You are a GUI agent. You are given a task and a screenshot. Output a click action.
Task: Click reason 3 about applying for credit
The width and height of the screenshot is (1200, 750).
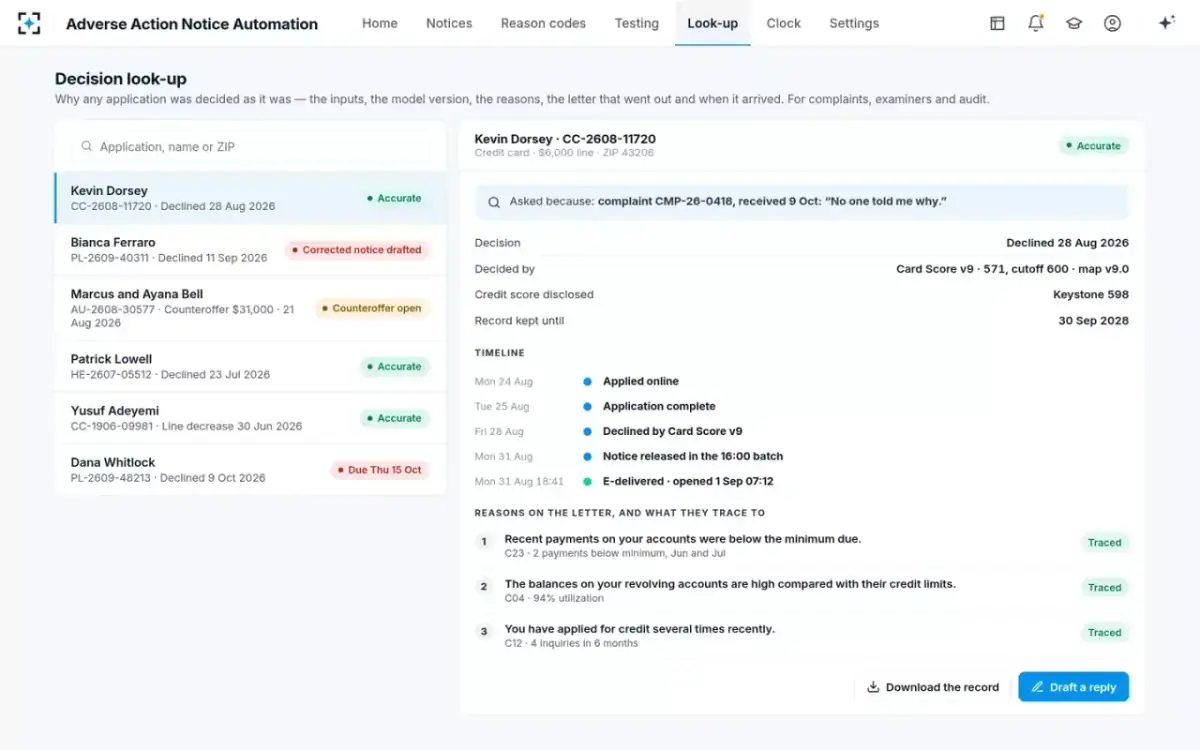click(x=640, y=629)
